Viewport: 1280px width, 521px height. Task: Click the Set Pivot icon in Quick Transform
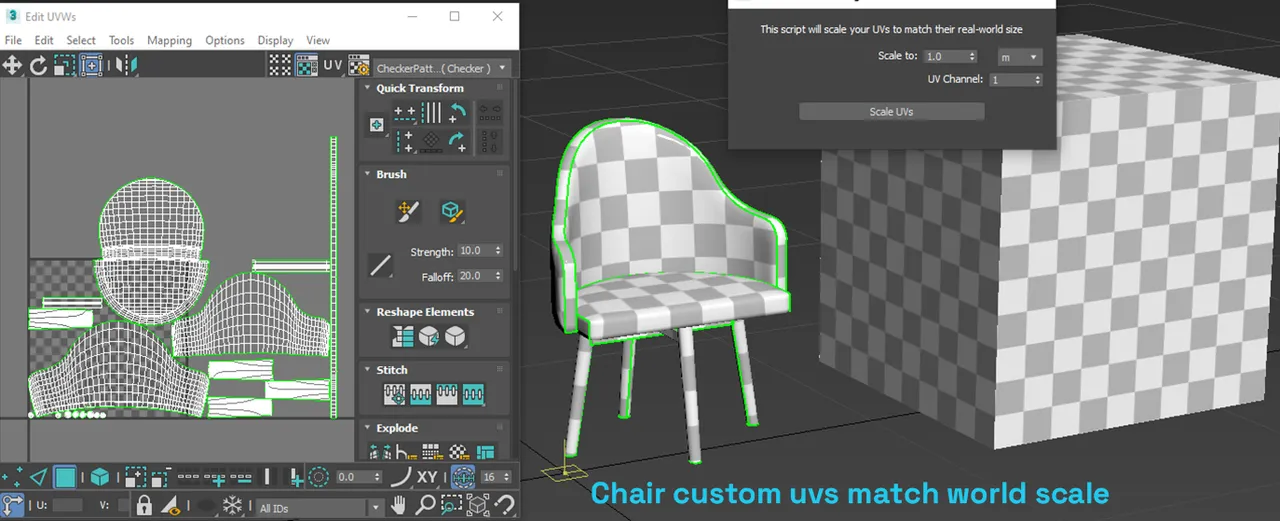click(x=377, y=125)
